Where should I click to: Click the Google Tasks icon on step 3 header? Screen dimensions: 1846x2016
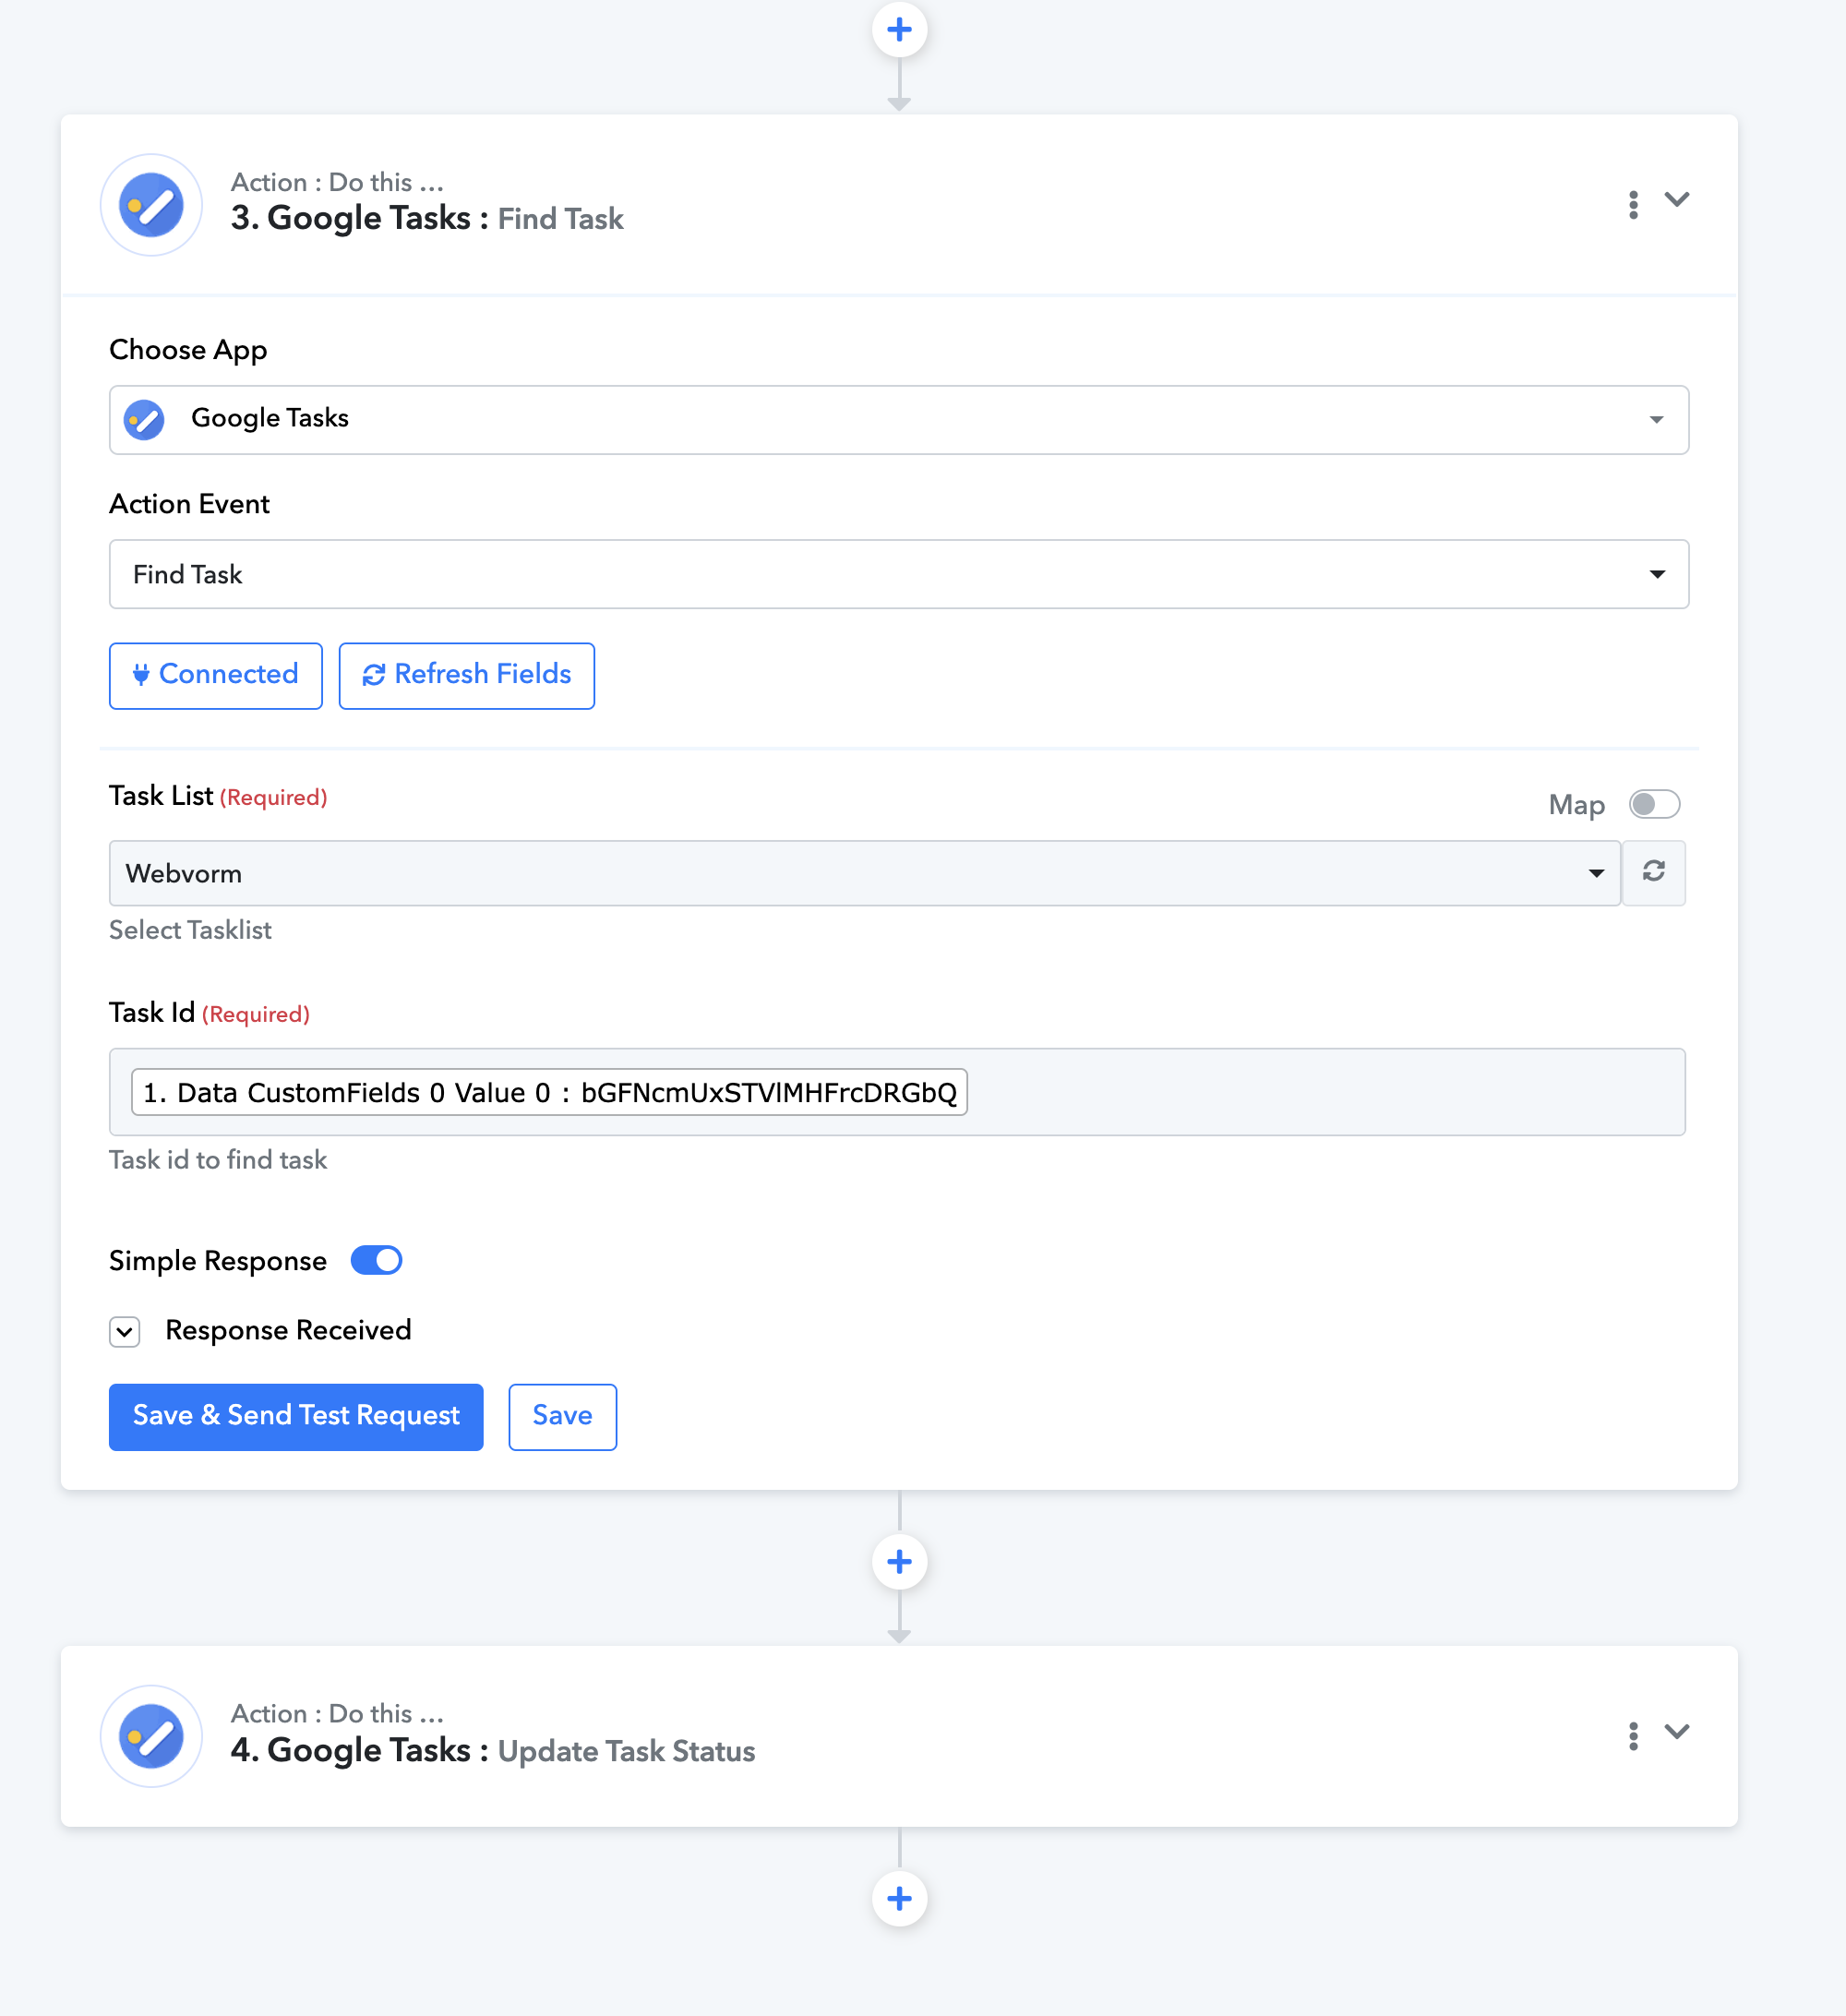click(x=151, y=205)
